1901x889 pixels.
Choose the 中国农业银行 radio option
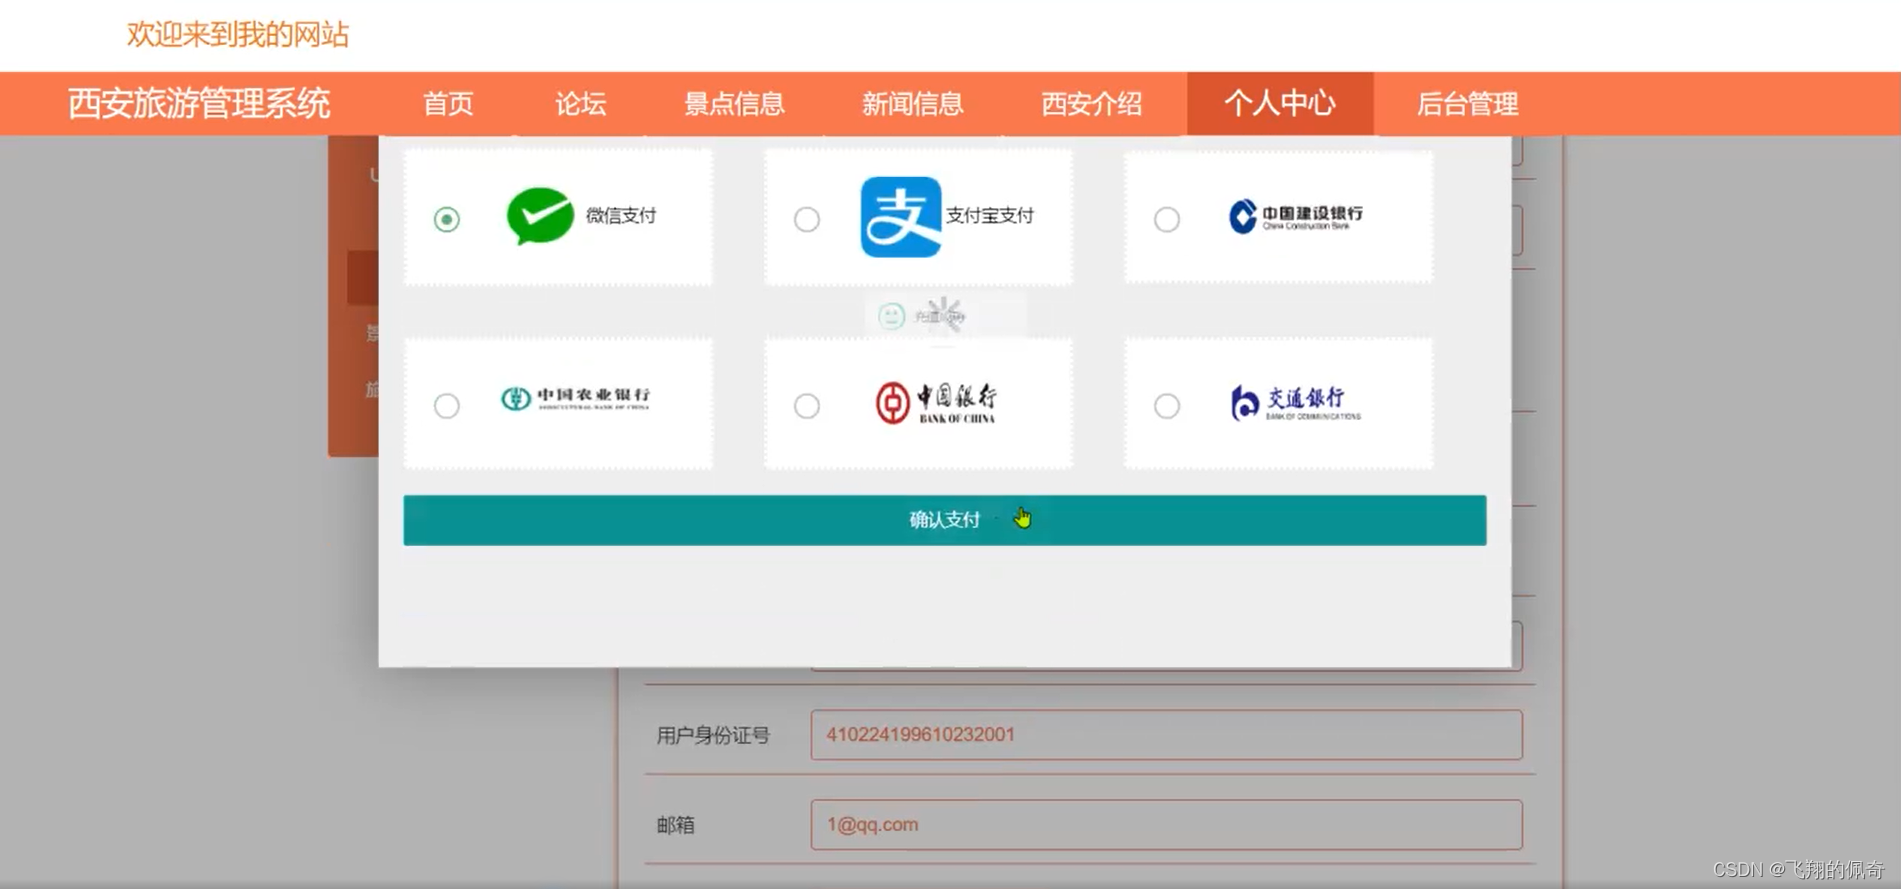tap(447, 406)
